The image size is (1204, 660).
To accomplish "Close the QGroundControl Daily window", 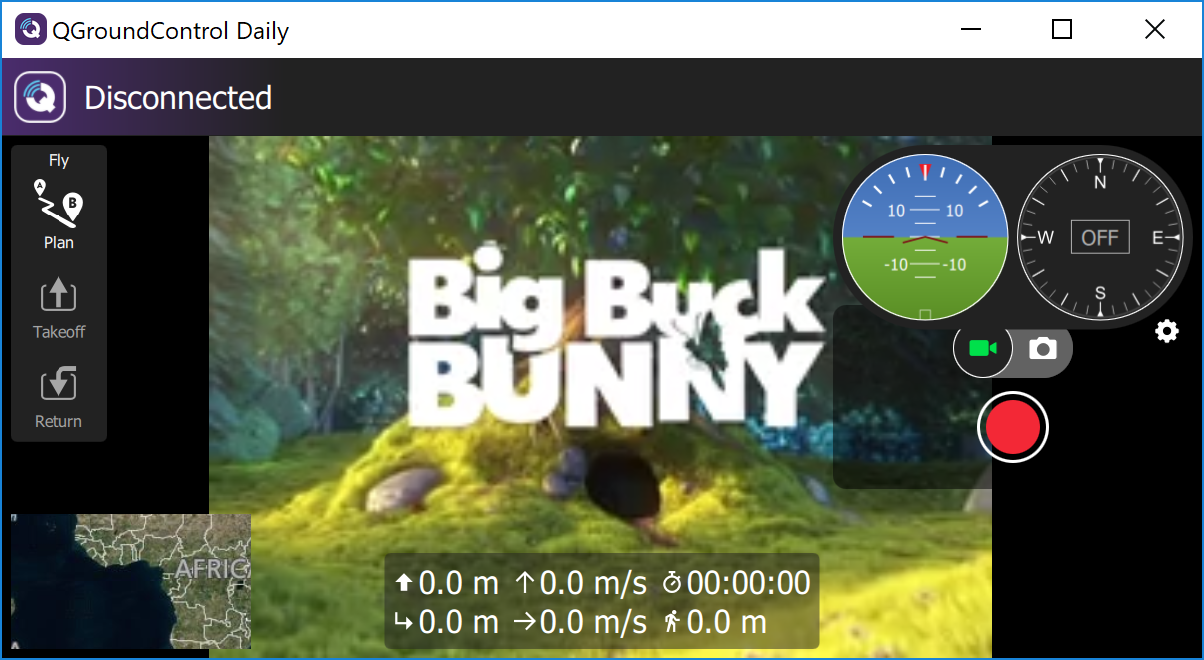I will pyautogui.click(x=1154, y=30).
